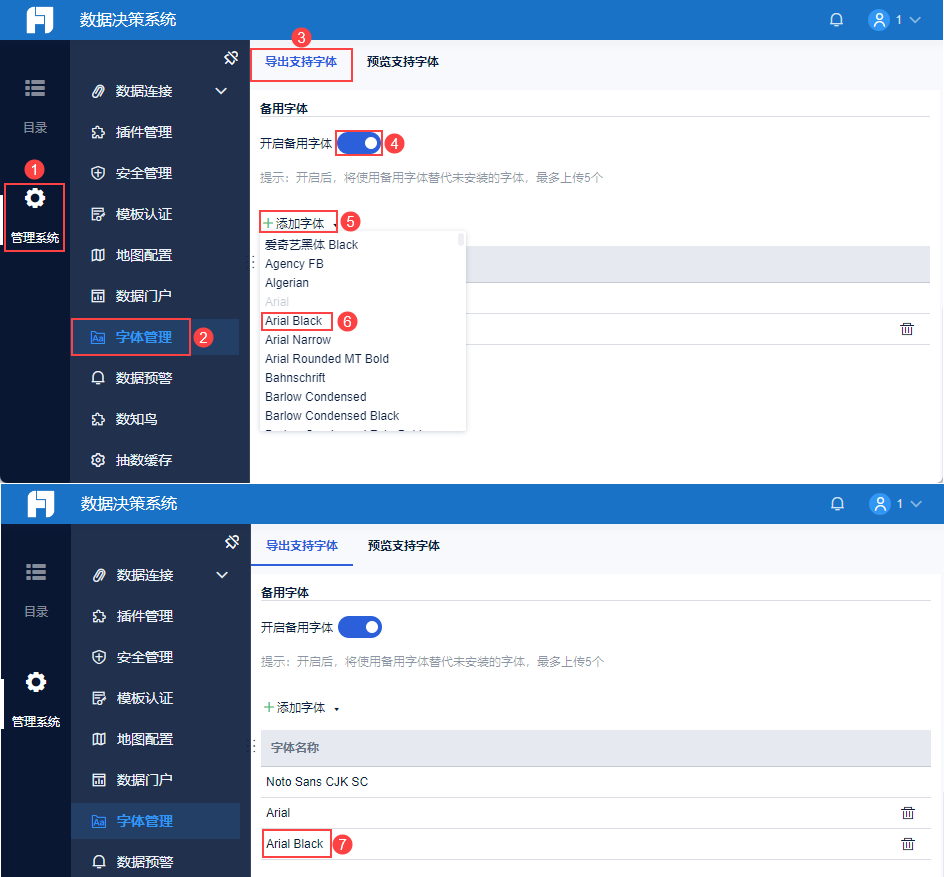The image size is (944, 877).
Task: Toggle 开启备用字体 switch in bottom panel
Action: (x=360, y=627)
